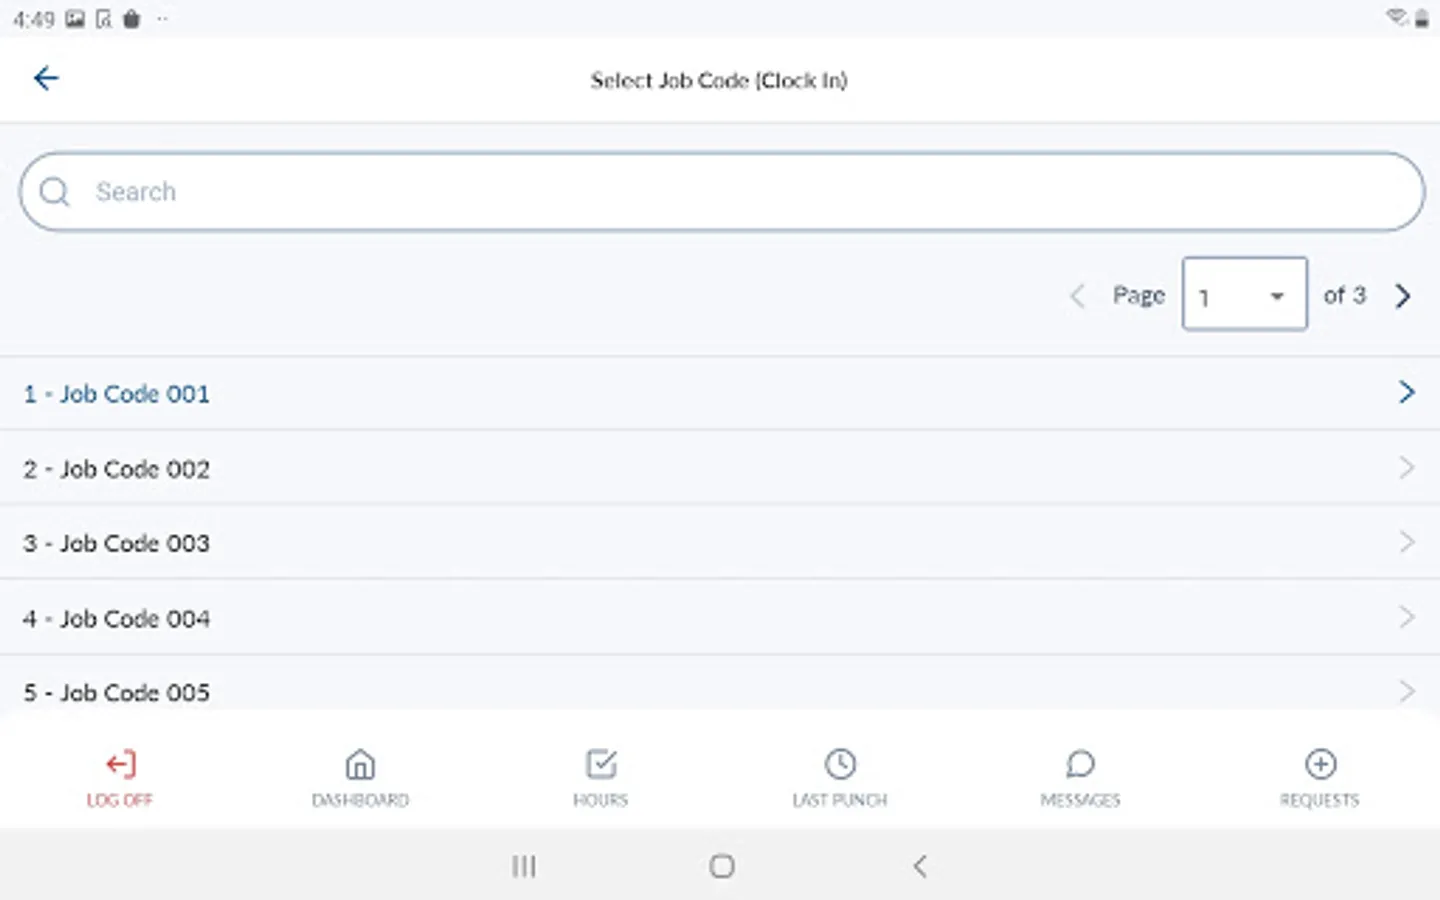Tap the Log Off icon

(120, 765)
